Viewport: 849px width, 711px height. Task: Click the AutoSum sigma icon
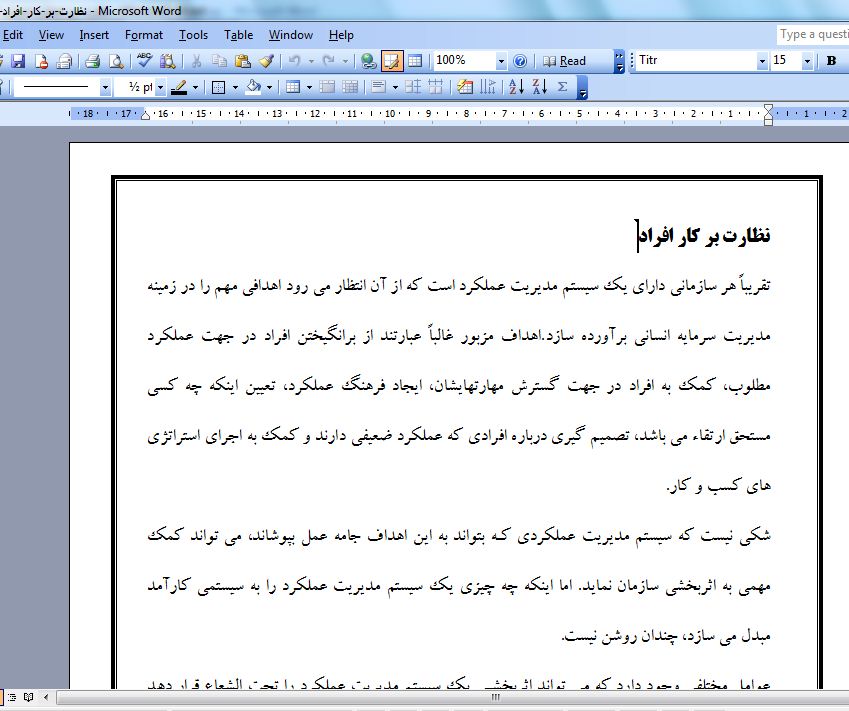(x=563, y=87)
